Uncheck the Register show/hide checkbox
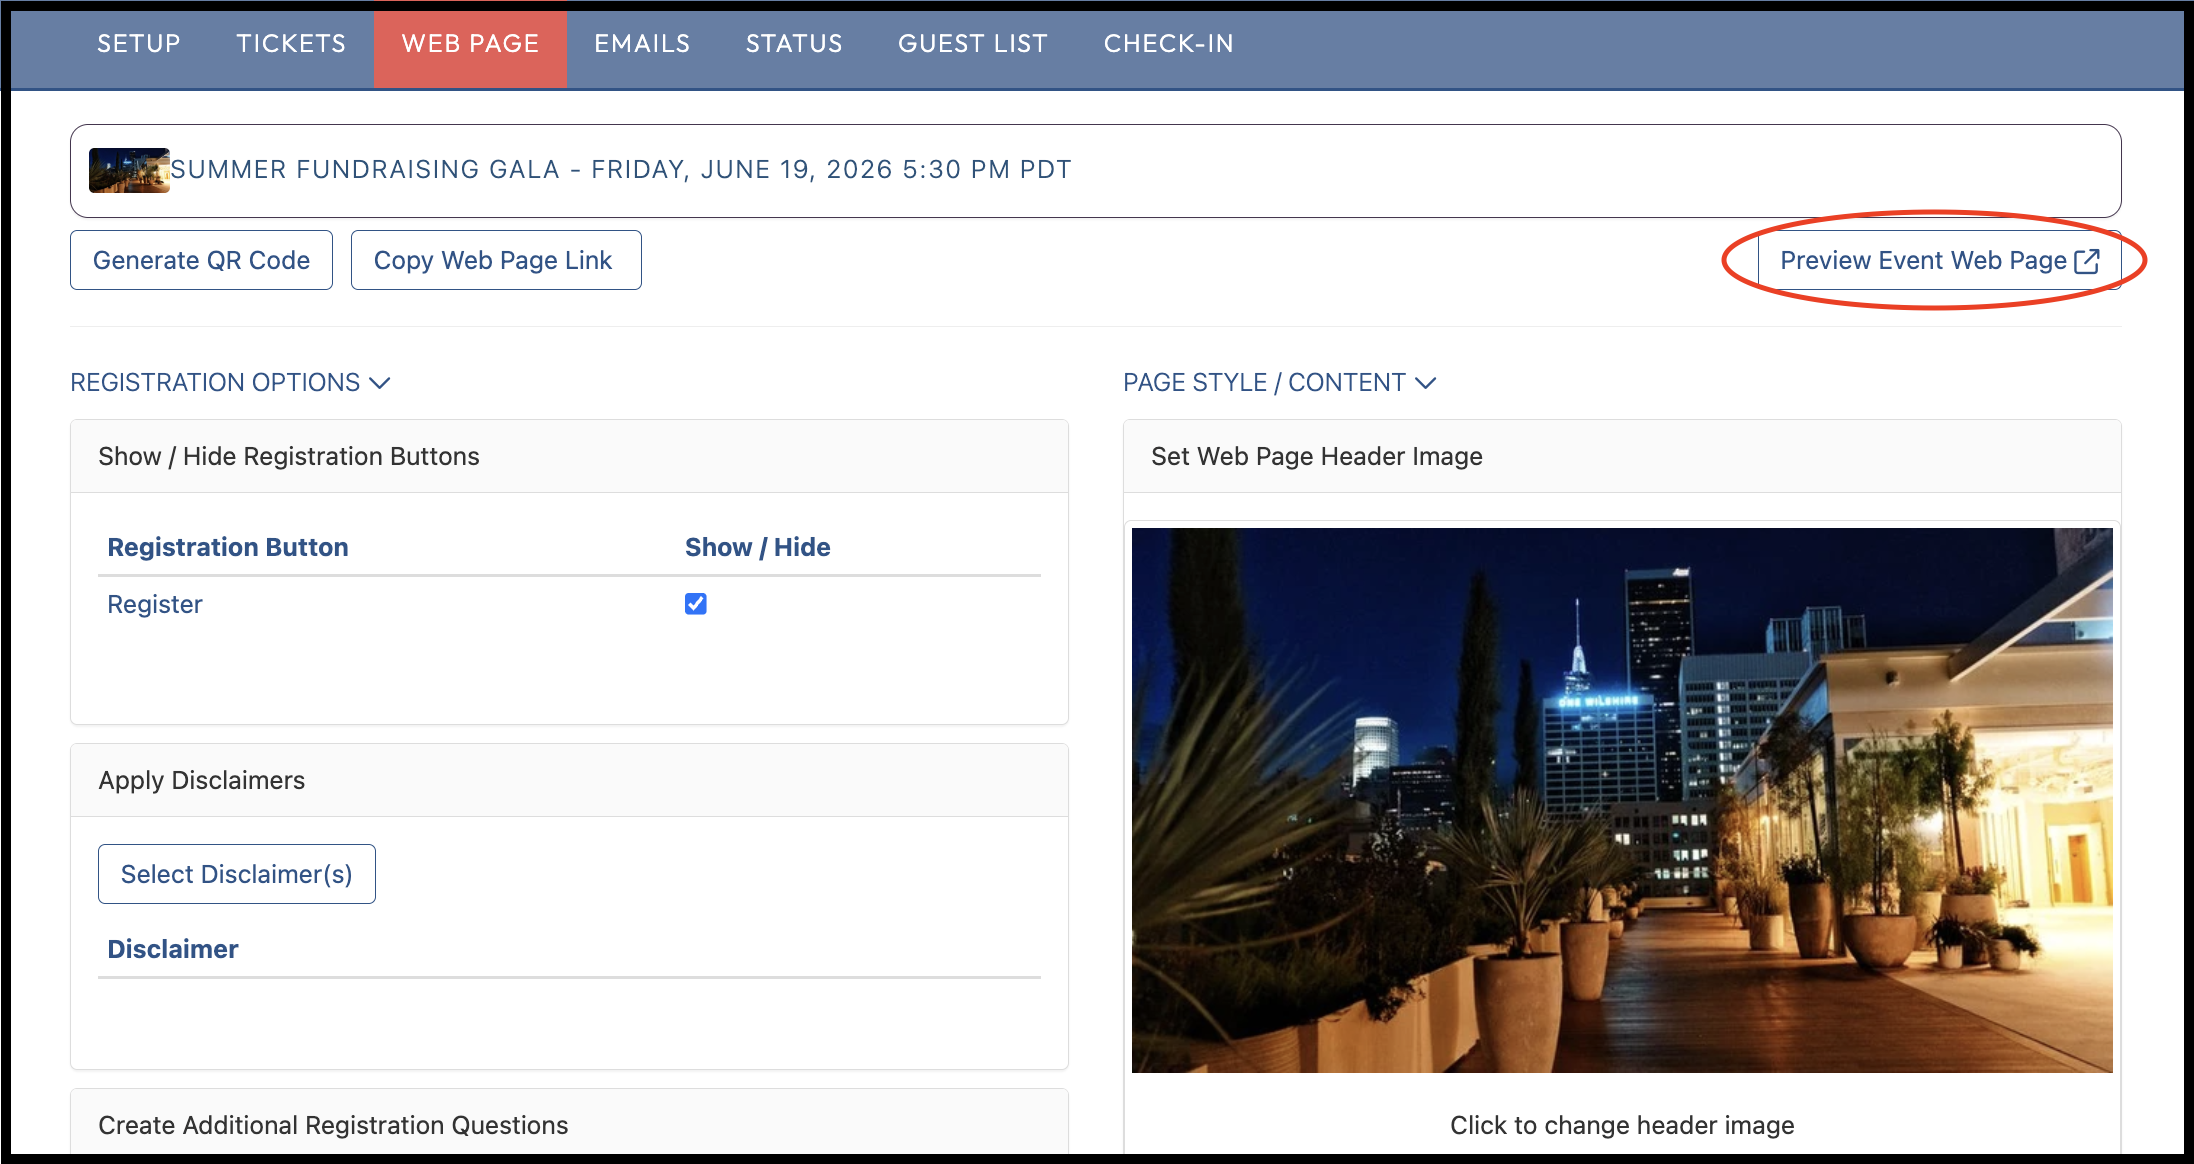Image resolution: width=2194 pixels, height=1164 pixels. pos(696,604)
